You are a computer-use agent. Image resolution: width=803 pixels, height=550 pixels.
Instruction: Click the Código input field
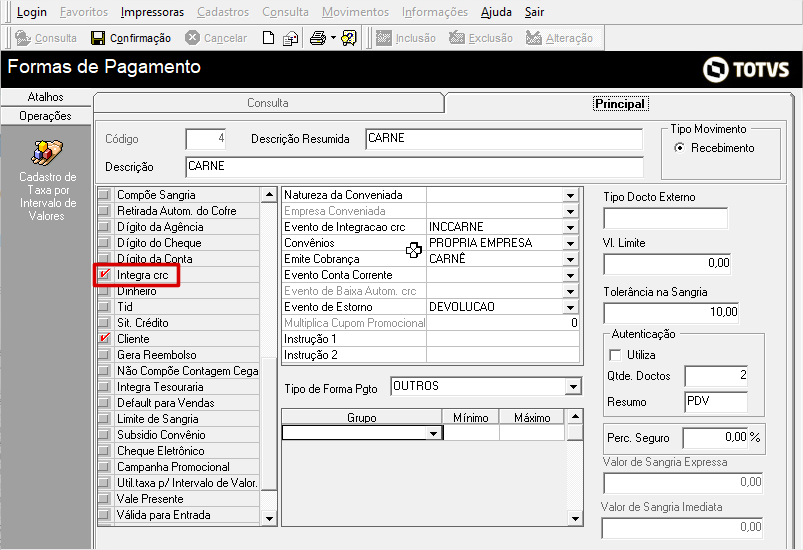[205, 139]
